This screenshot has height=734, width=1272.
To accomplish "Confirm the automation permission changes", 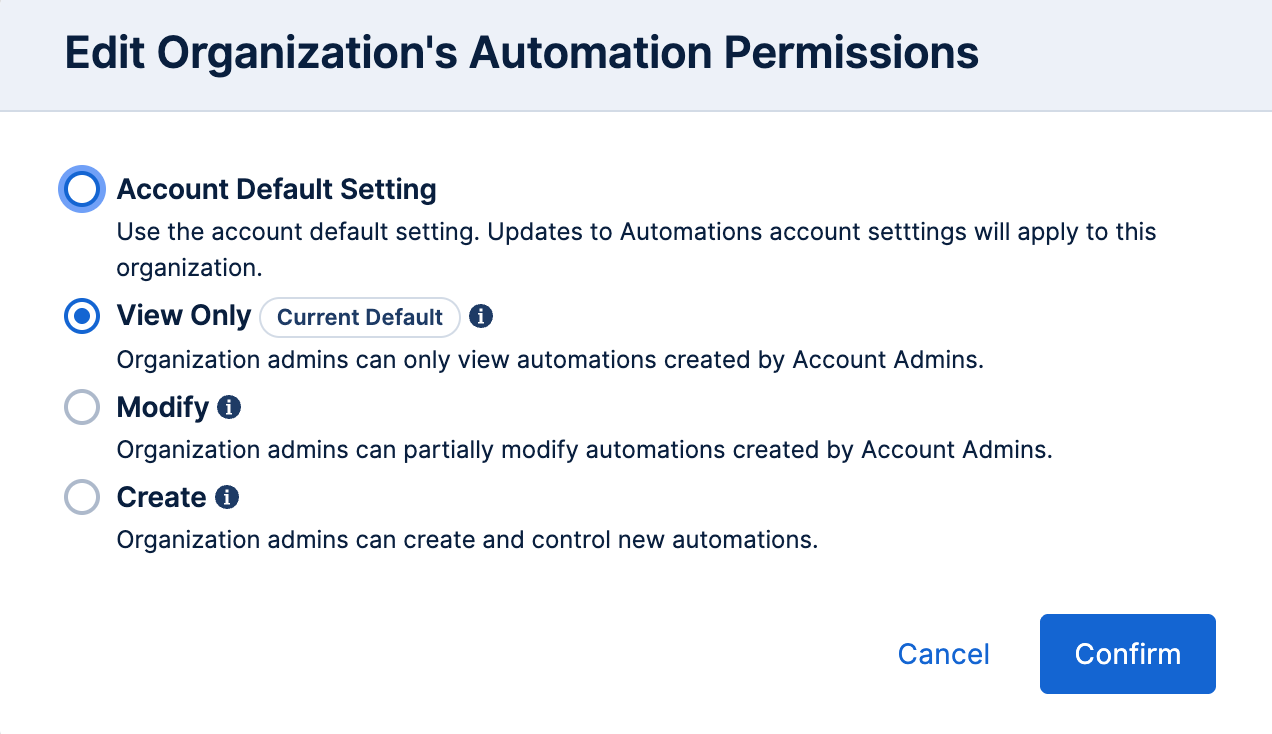I will (1127, 654).
